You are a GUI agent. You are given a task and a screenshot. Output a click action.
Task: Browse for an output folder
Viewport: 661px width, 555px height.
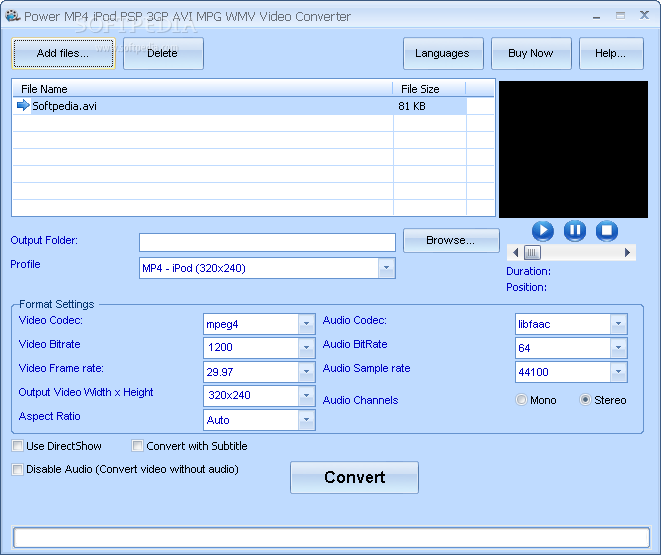[451, 240]
